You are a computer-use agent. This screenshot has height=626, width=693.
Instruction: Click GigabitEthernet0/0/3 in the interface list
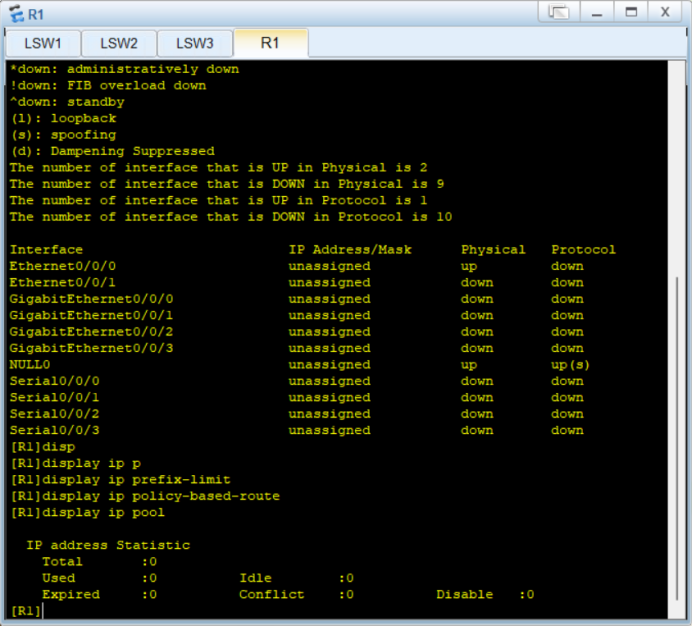tap(91, 348)
